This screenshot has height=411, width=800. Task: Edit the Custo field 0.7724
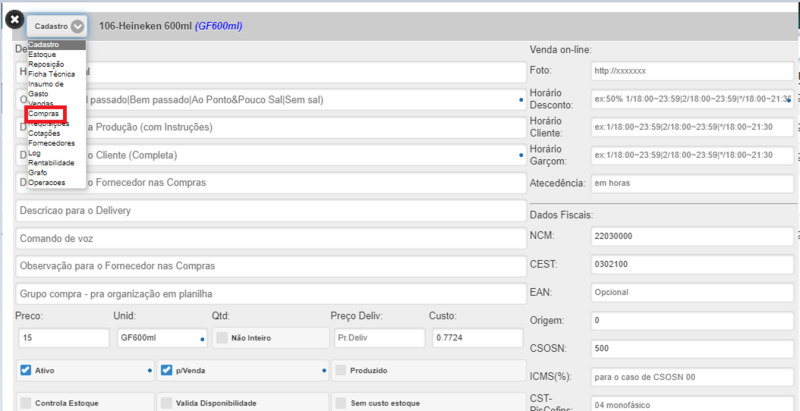[478, 338]
